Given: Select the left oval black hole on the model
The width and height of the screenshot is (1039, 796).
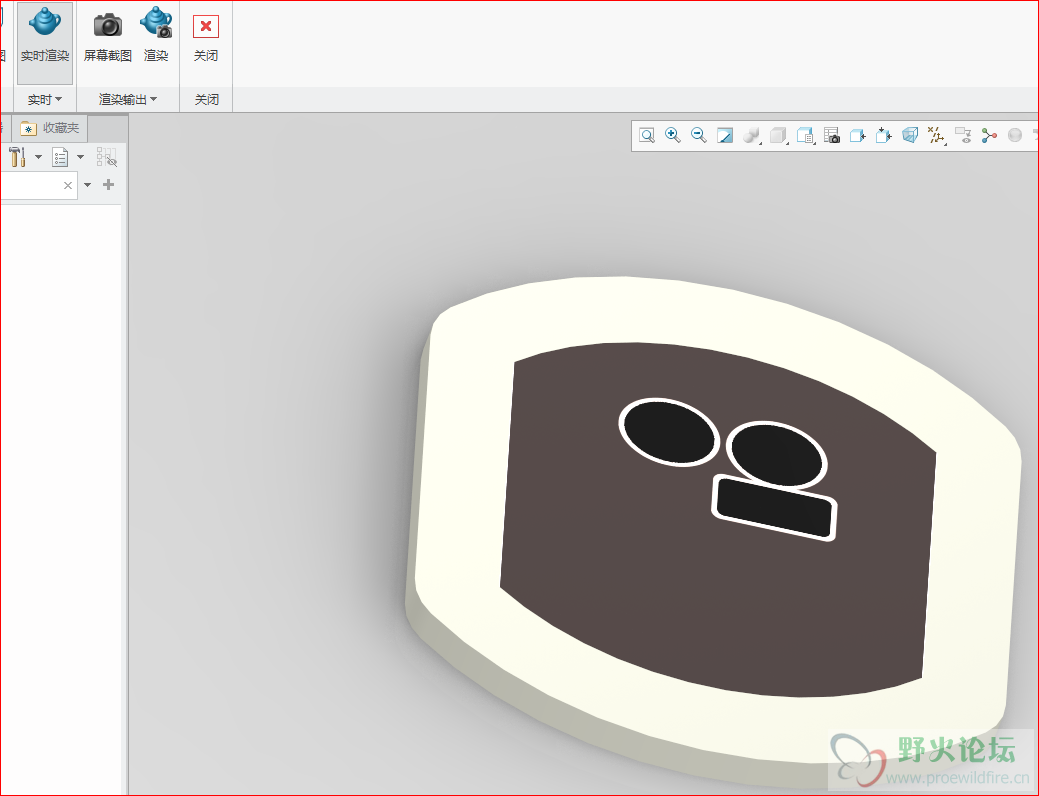Looking at the screenshot, I should coord(669,432).
